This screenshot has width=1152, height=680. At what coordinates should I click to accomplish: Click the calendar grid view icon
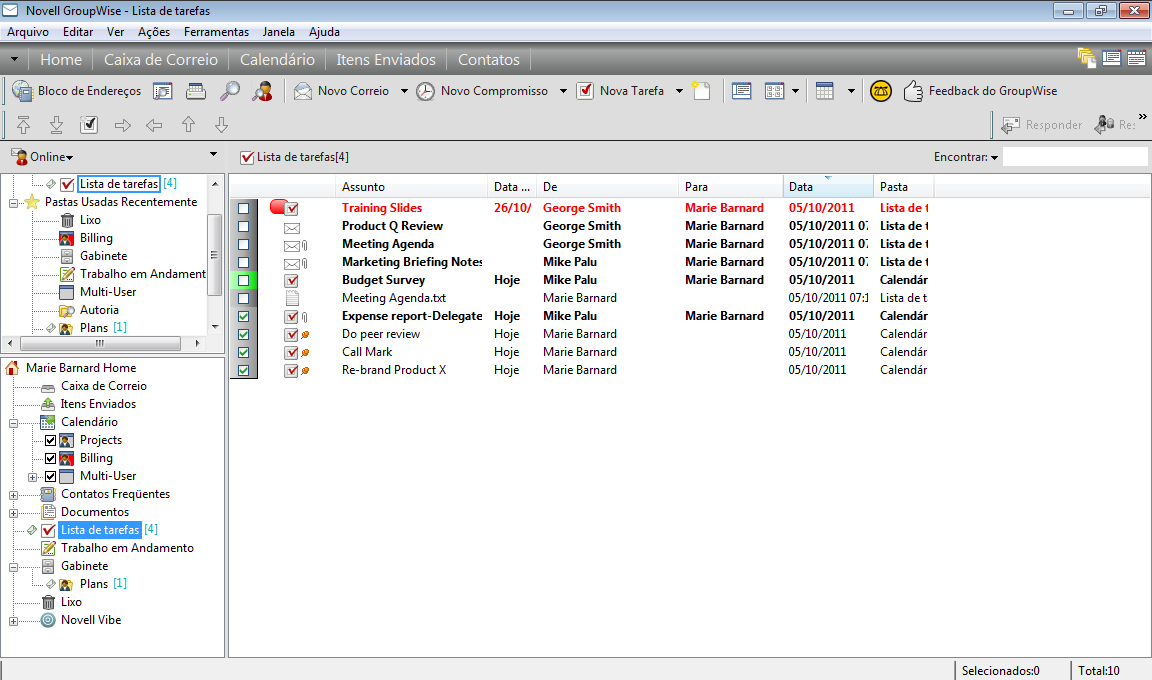coord(825,91)
